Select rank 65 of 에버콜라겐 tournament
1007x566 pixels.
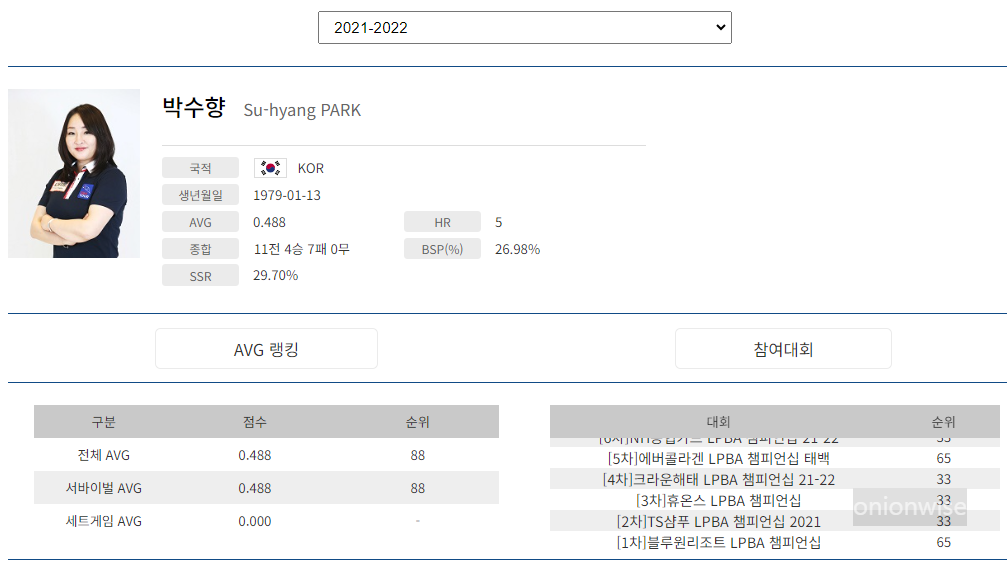943,459
